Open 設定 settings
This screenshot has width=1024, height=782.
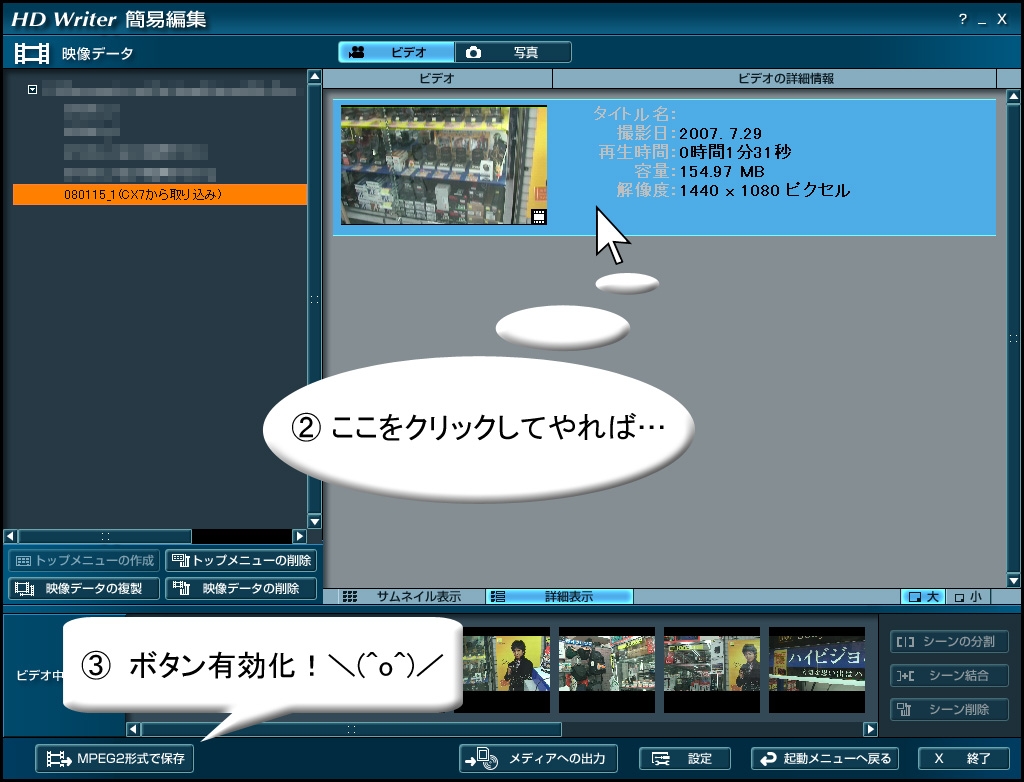pyautogui.click(x=684, y=758)
